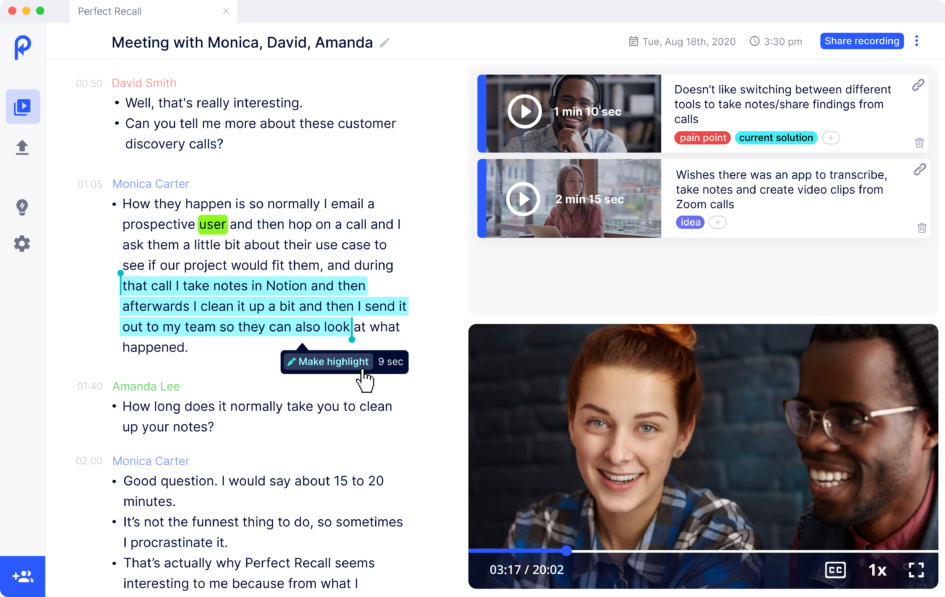Click 'Good question. I would say' line
The height and width of the screenshot is (597, 945).
pyautogui.click(x=253, y=481)
